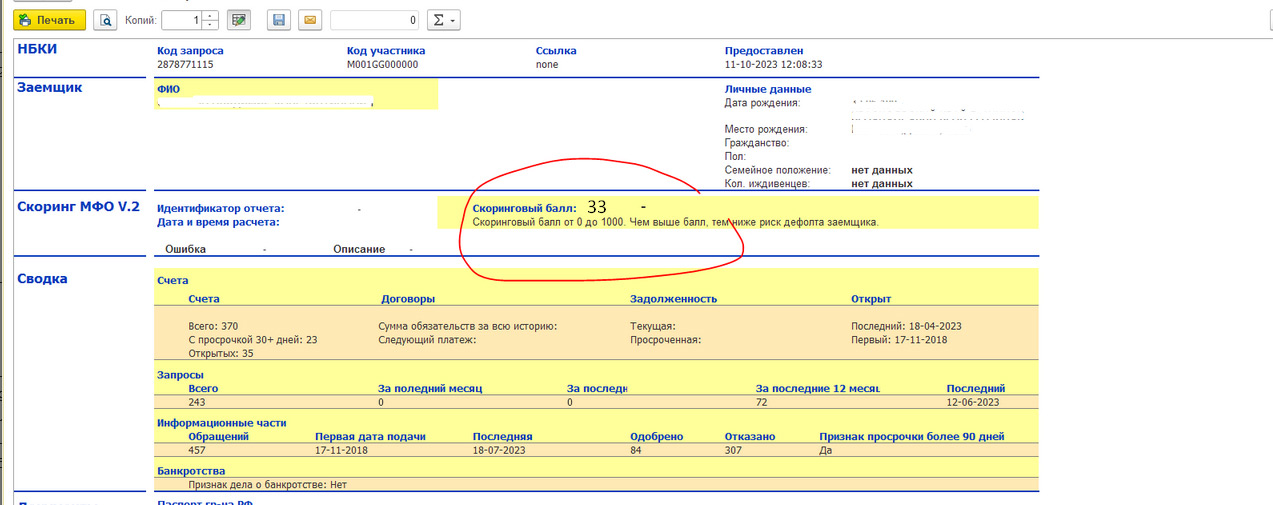Select the Ссылка value none
1273x505 pixels.
(x=547, y=64)
